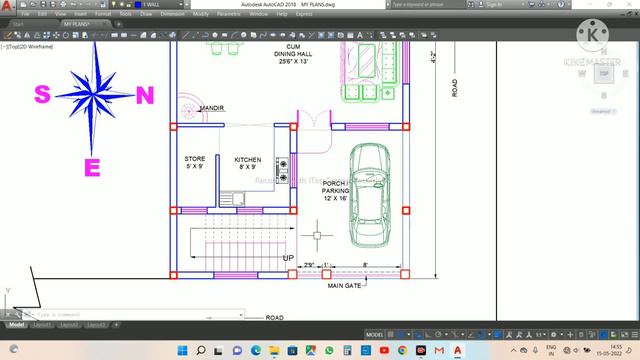The image size is (640, 360).
Task: Select the Scale tool
Action: (76, 36)
